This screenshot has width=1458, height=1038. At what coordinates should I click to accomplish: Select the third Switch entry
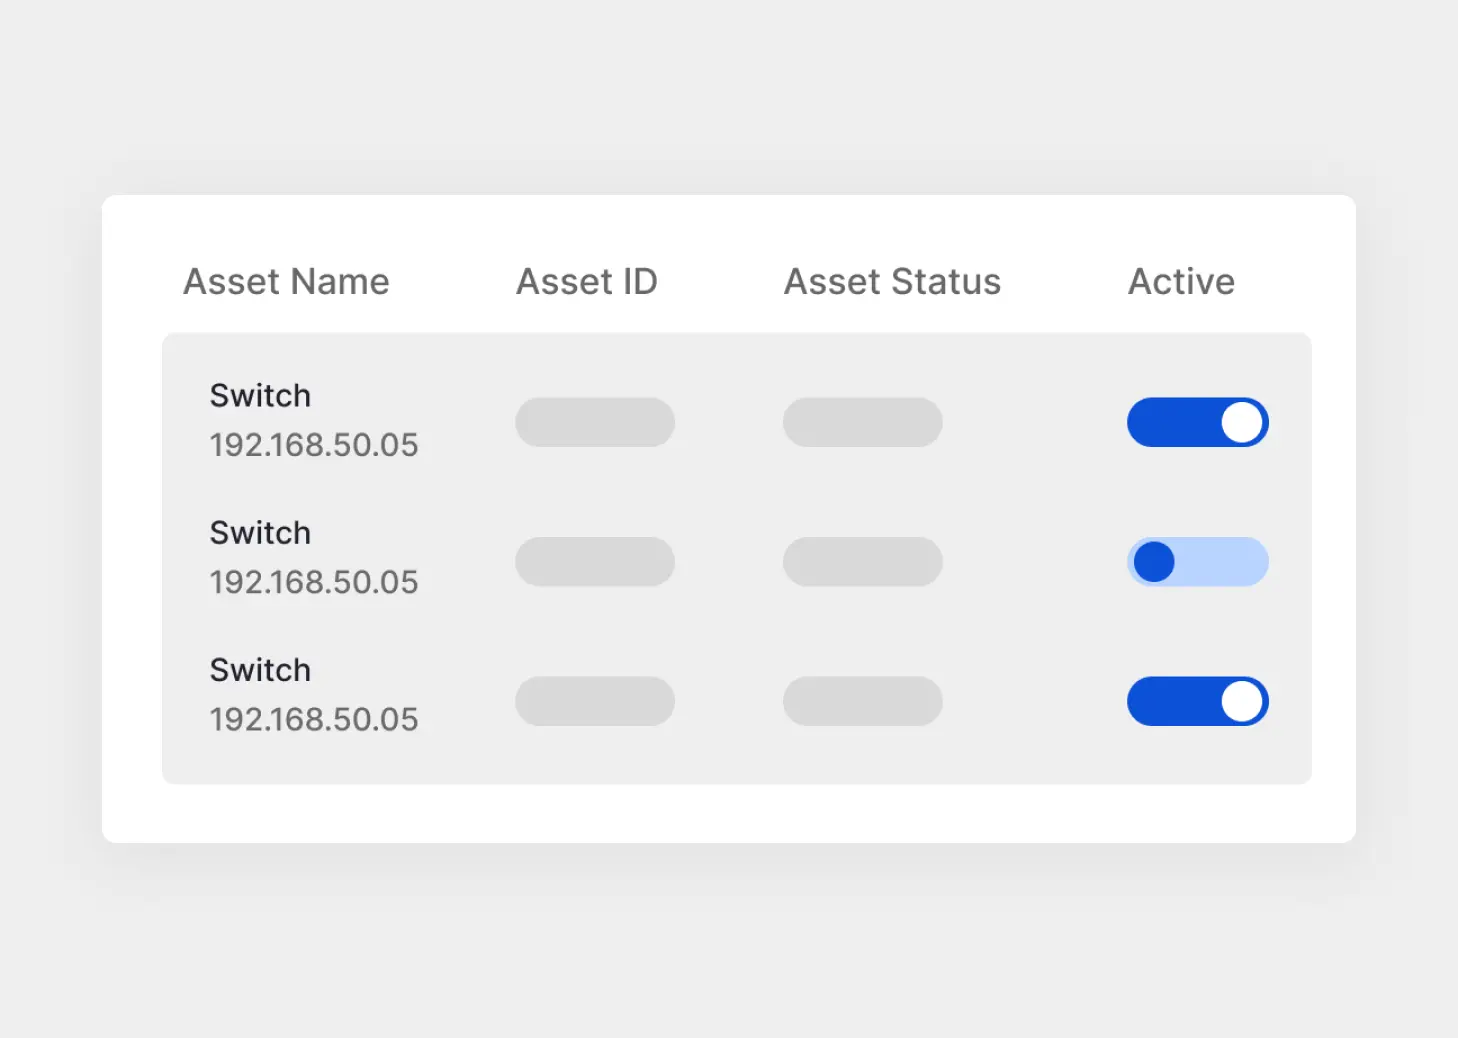pos(260,669)
